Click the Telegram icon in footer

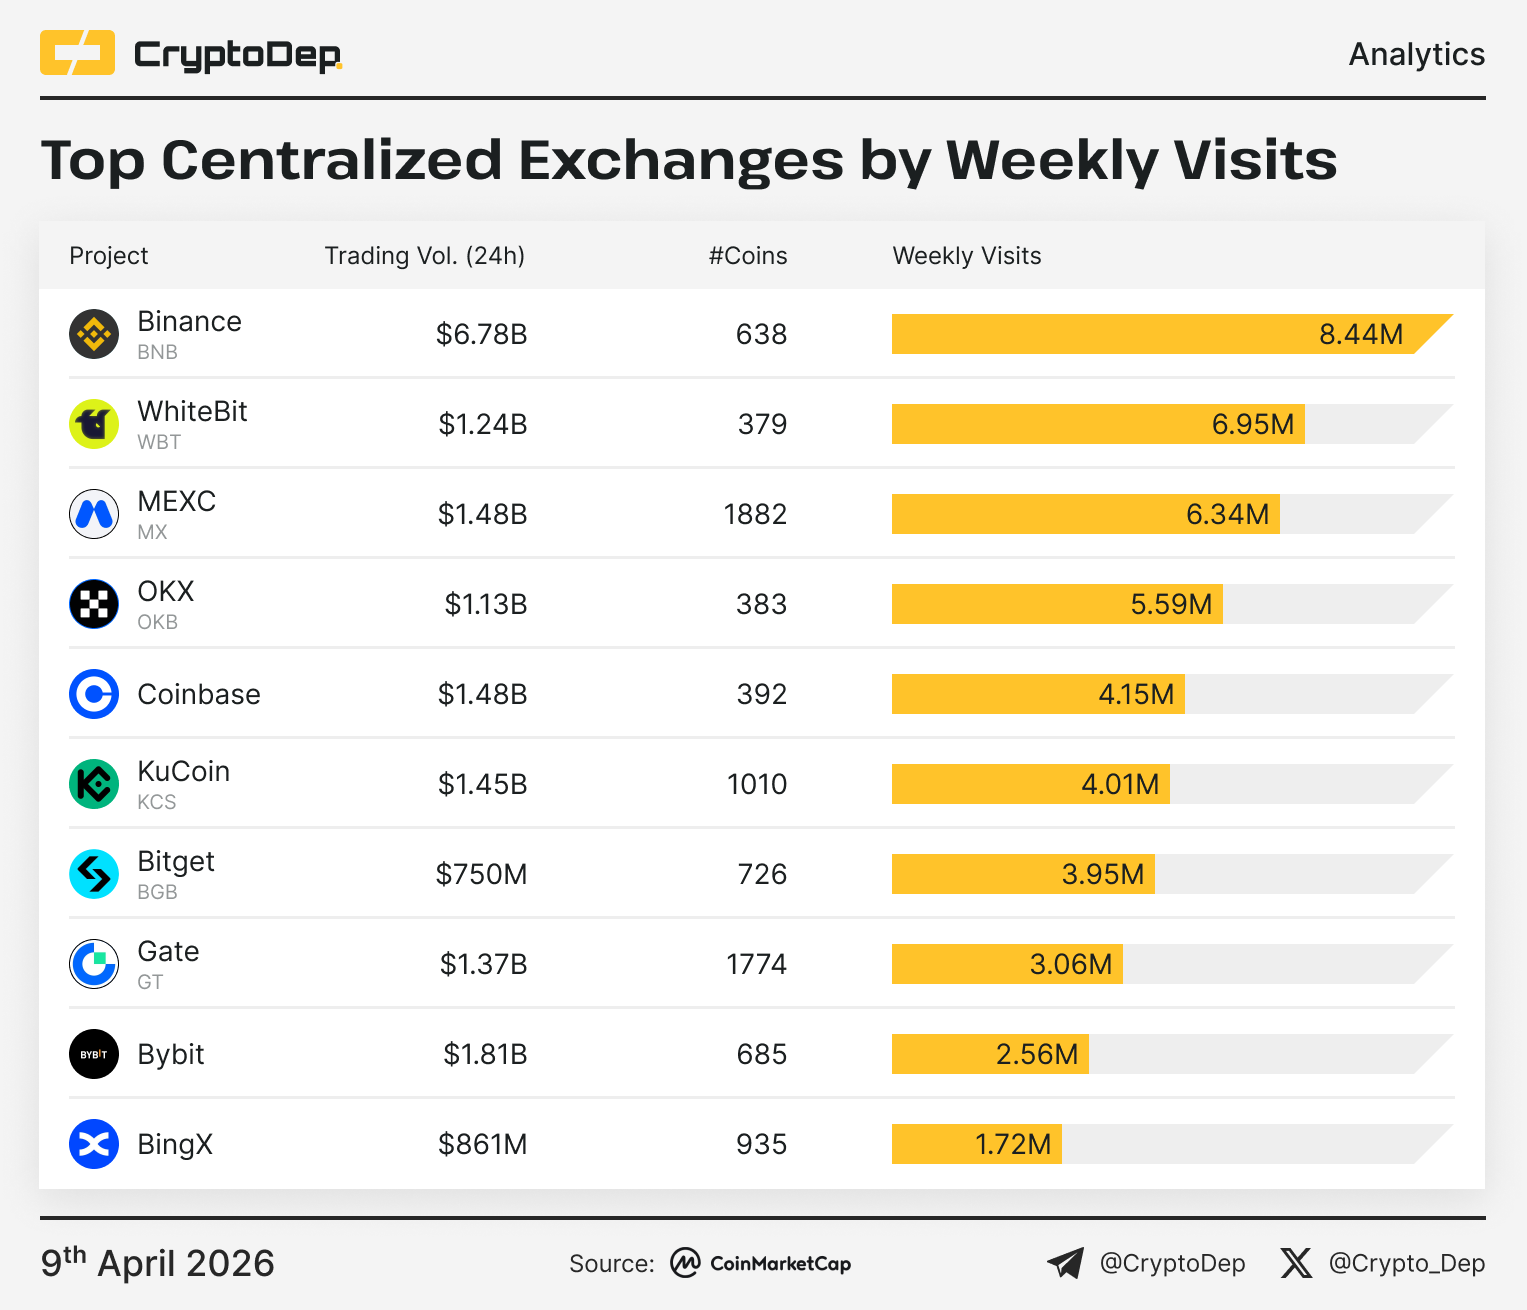coord(1065,1263)
